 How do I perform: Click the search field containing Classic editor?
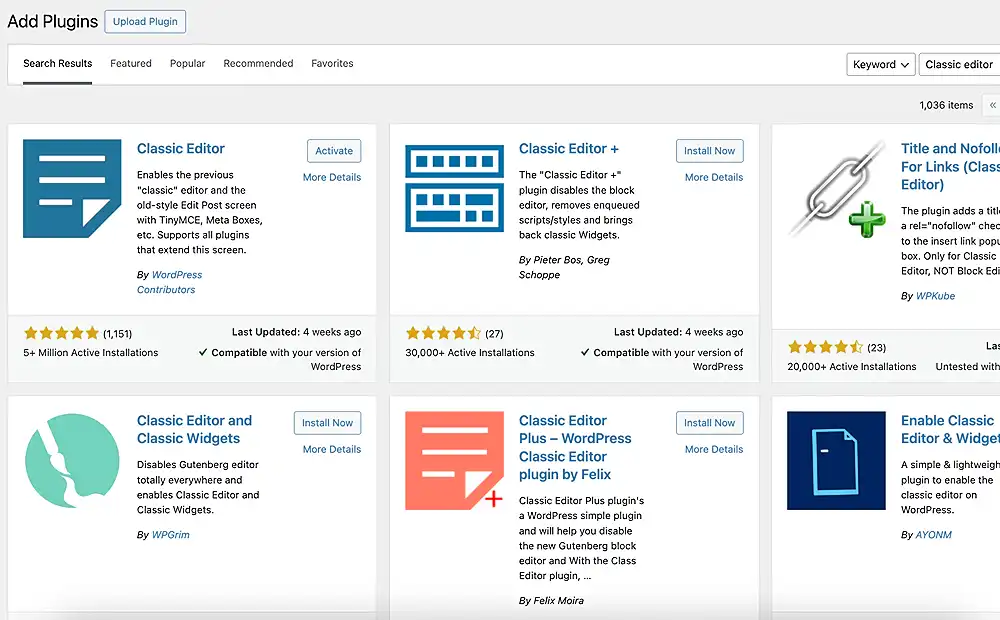pyautogui.click(x=959, y=64)
